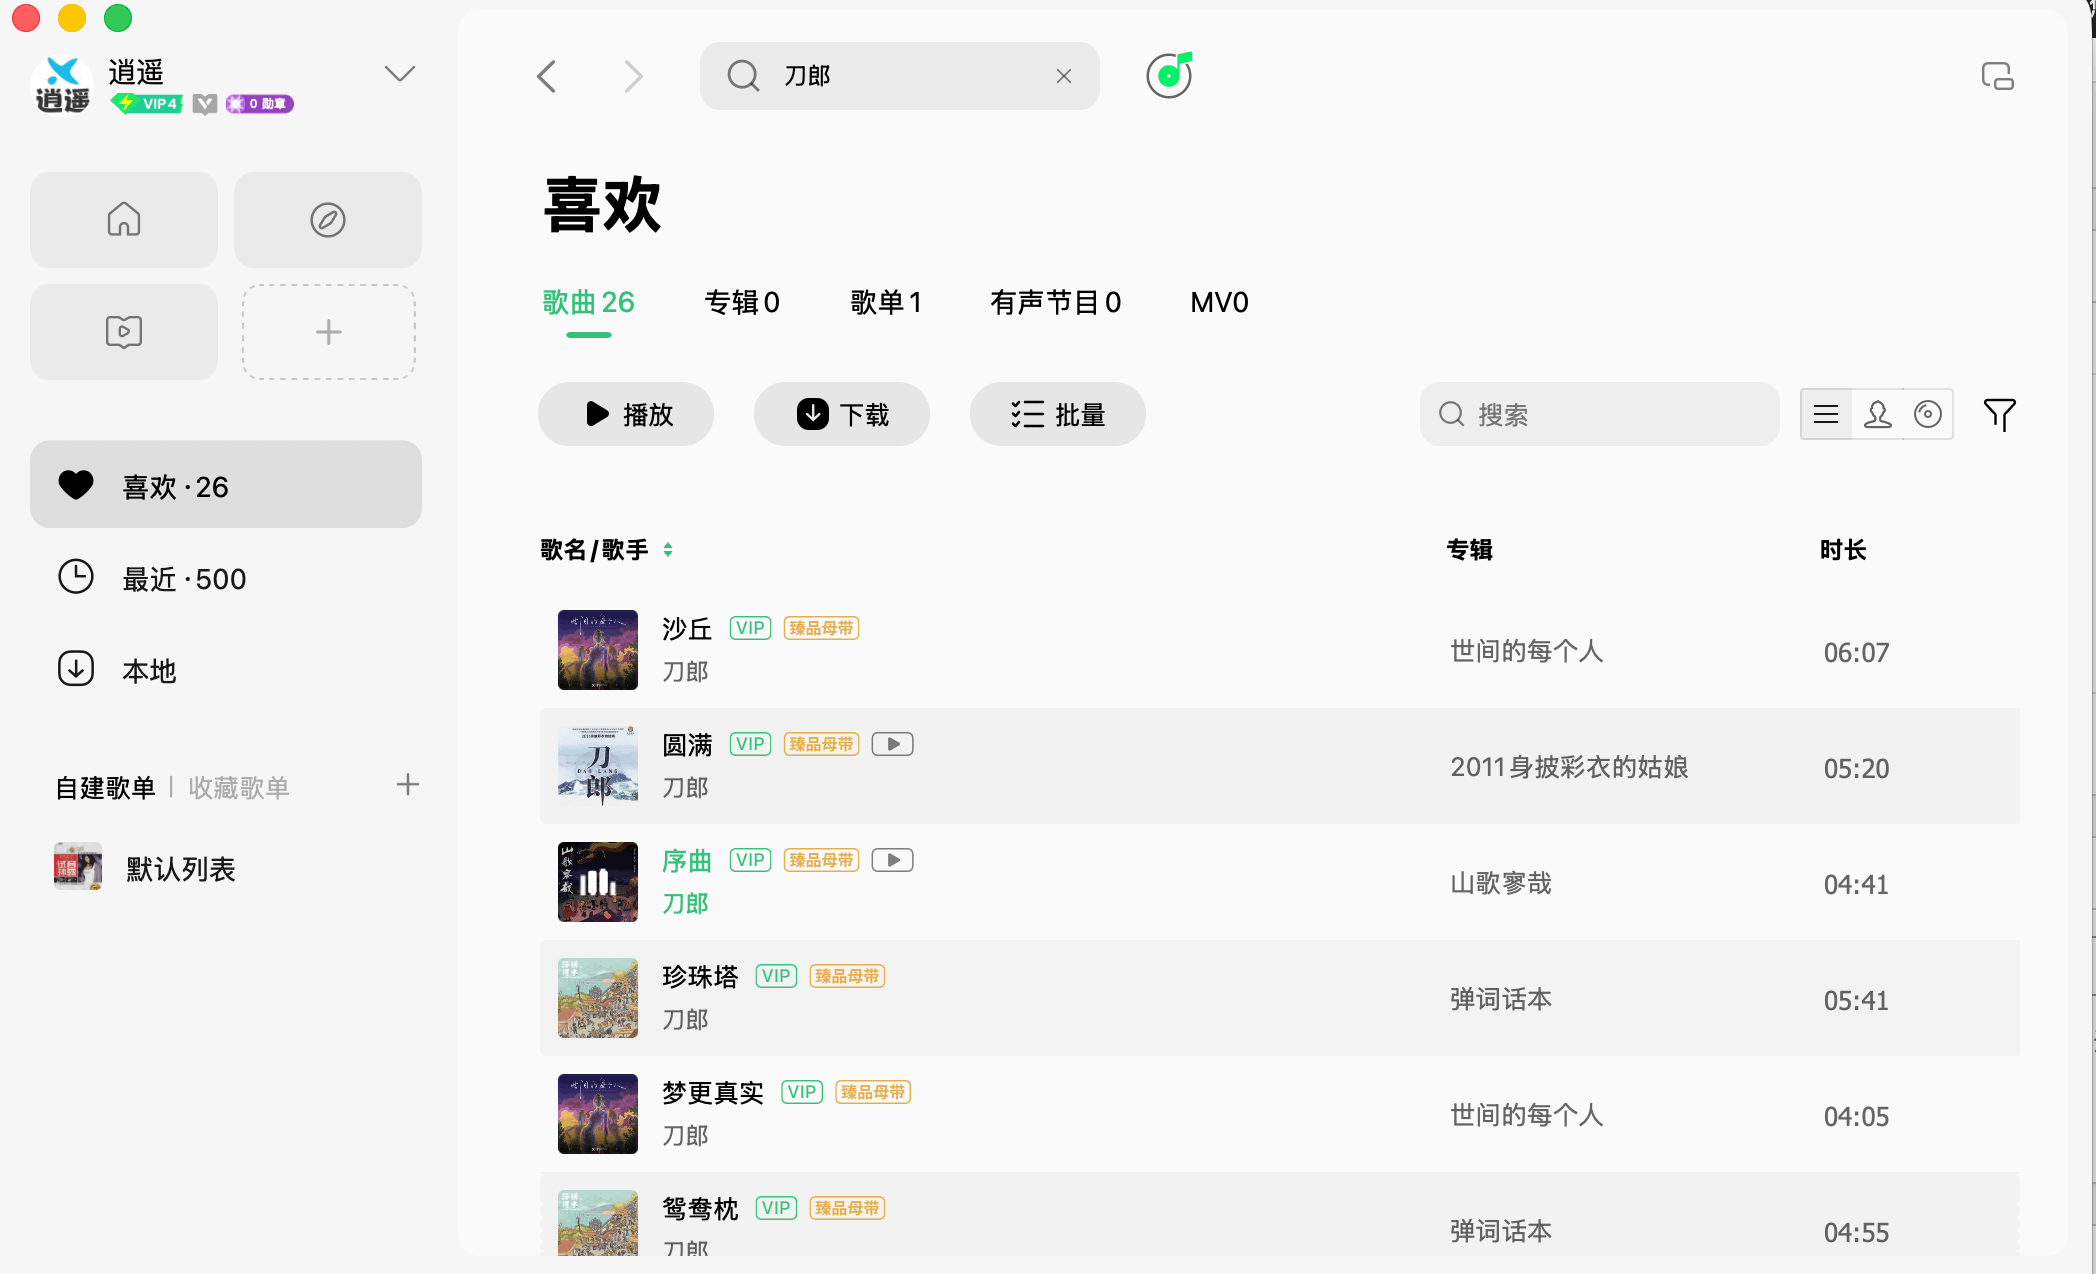Click the 搜索 filter input field

(x=1598, y=414)
